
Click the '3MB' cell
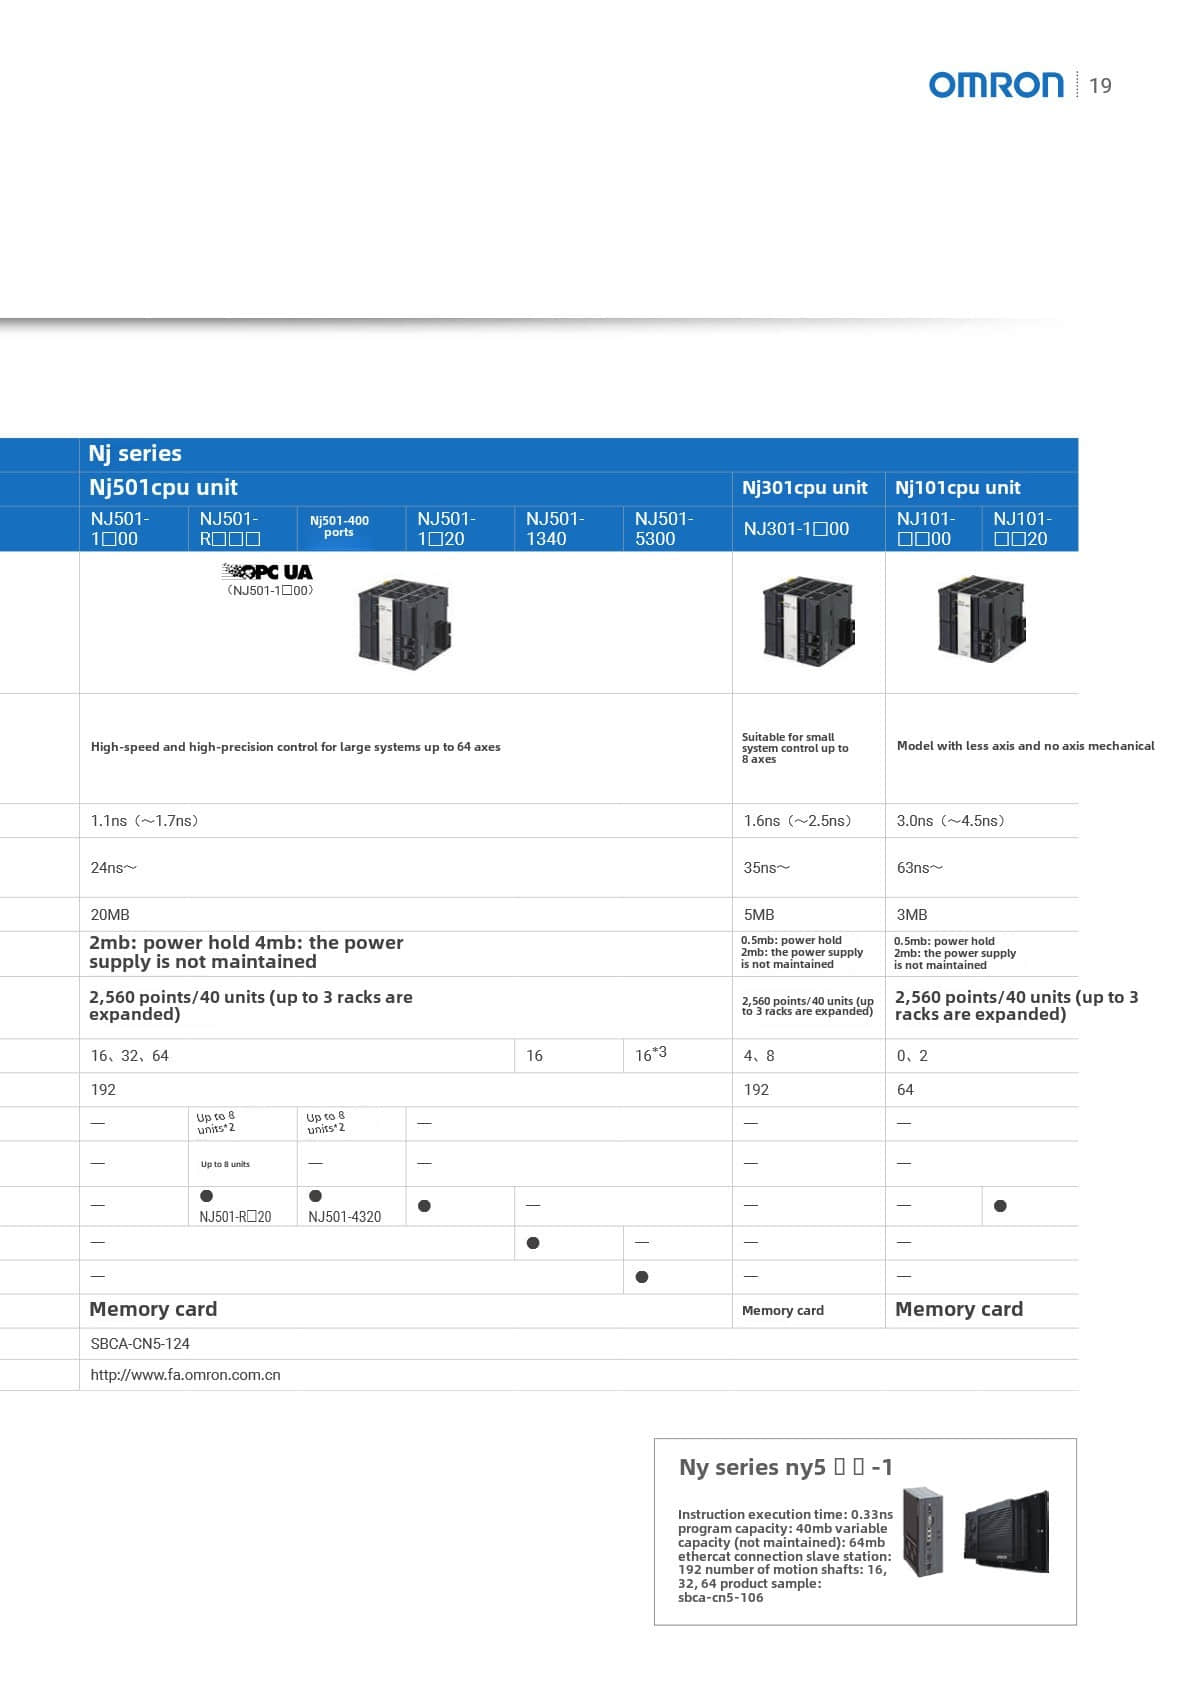(912, 914)
